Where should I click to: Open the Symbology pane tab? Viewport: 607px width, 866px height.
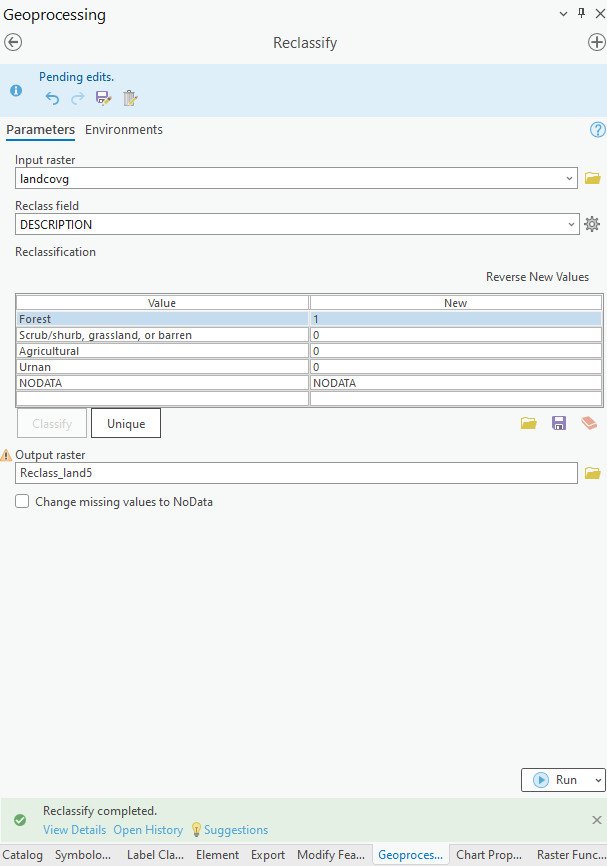(83, 855)
